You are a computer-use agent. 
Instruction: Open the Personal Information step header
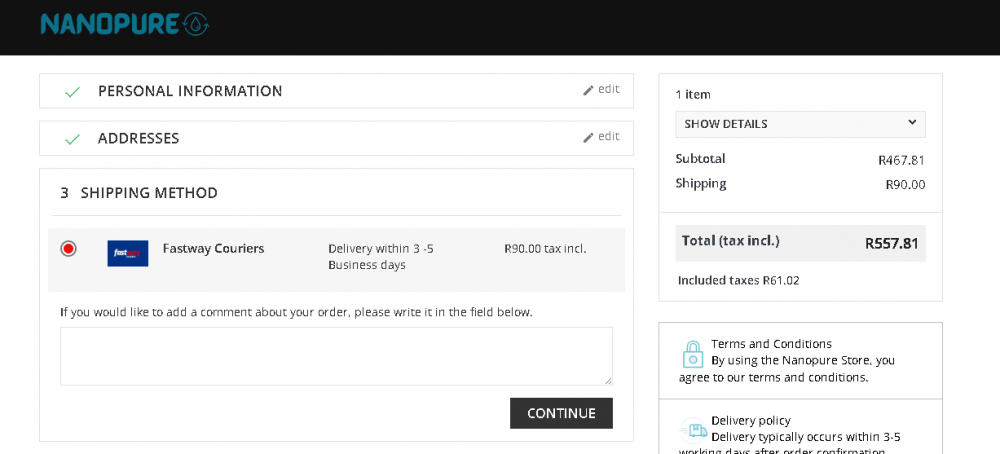190,91
